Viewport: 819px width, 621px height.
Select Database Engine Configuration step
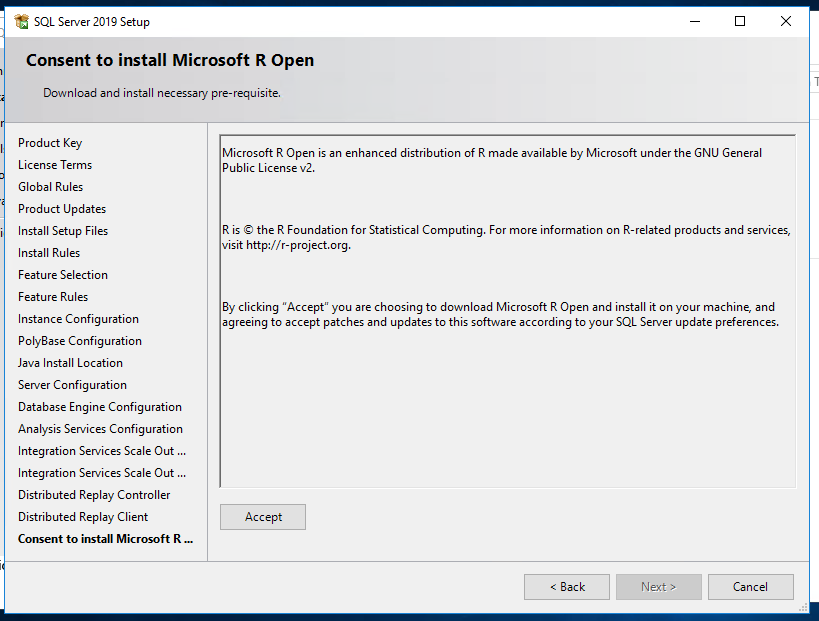point(100,406)
